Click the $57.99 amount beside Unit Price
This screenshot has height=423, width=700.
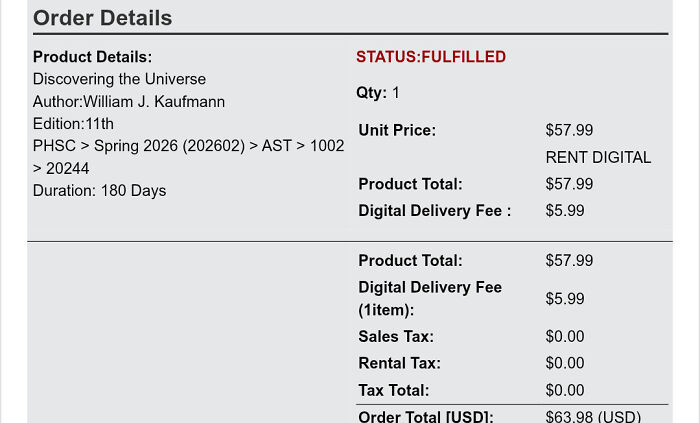[x=569, y=130]
